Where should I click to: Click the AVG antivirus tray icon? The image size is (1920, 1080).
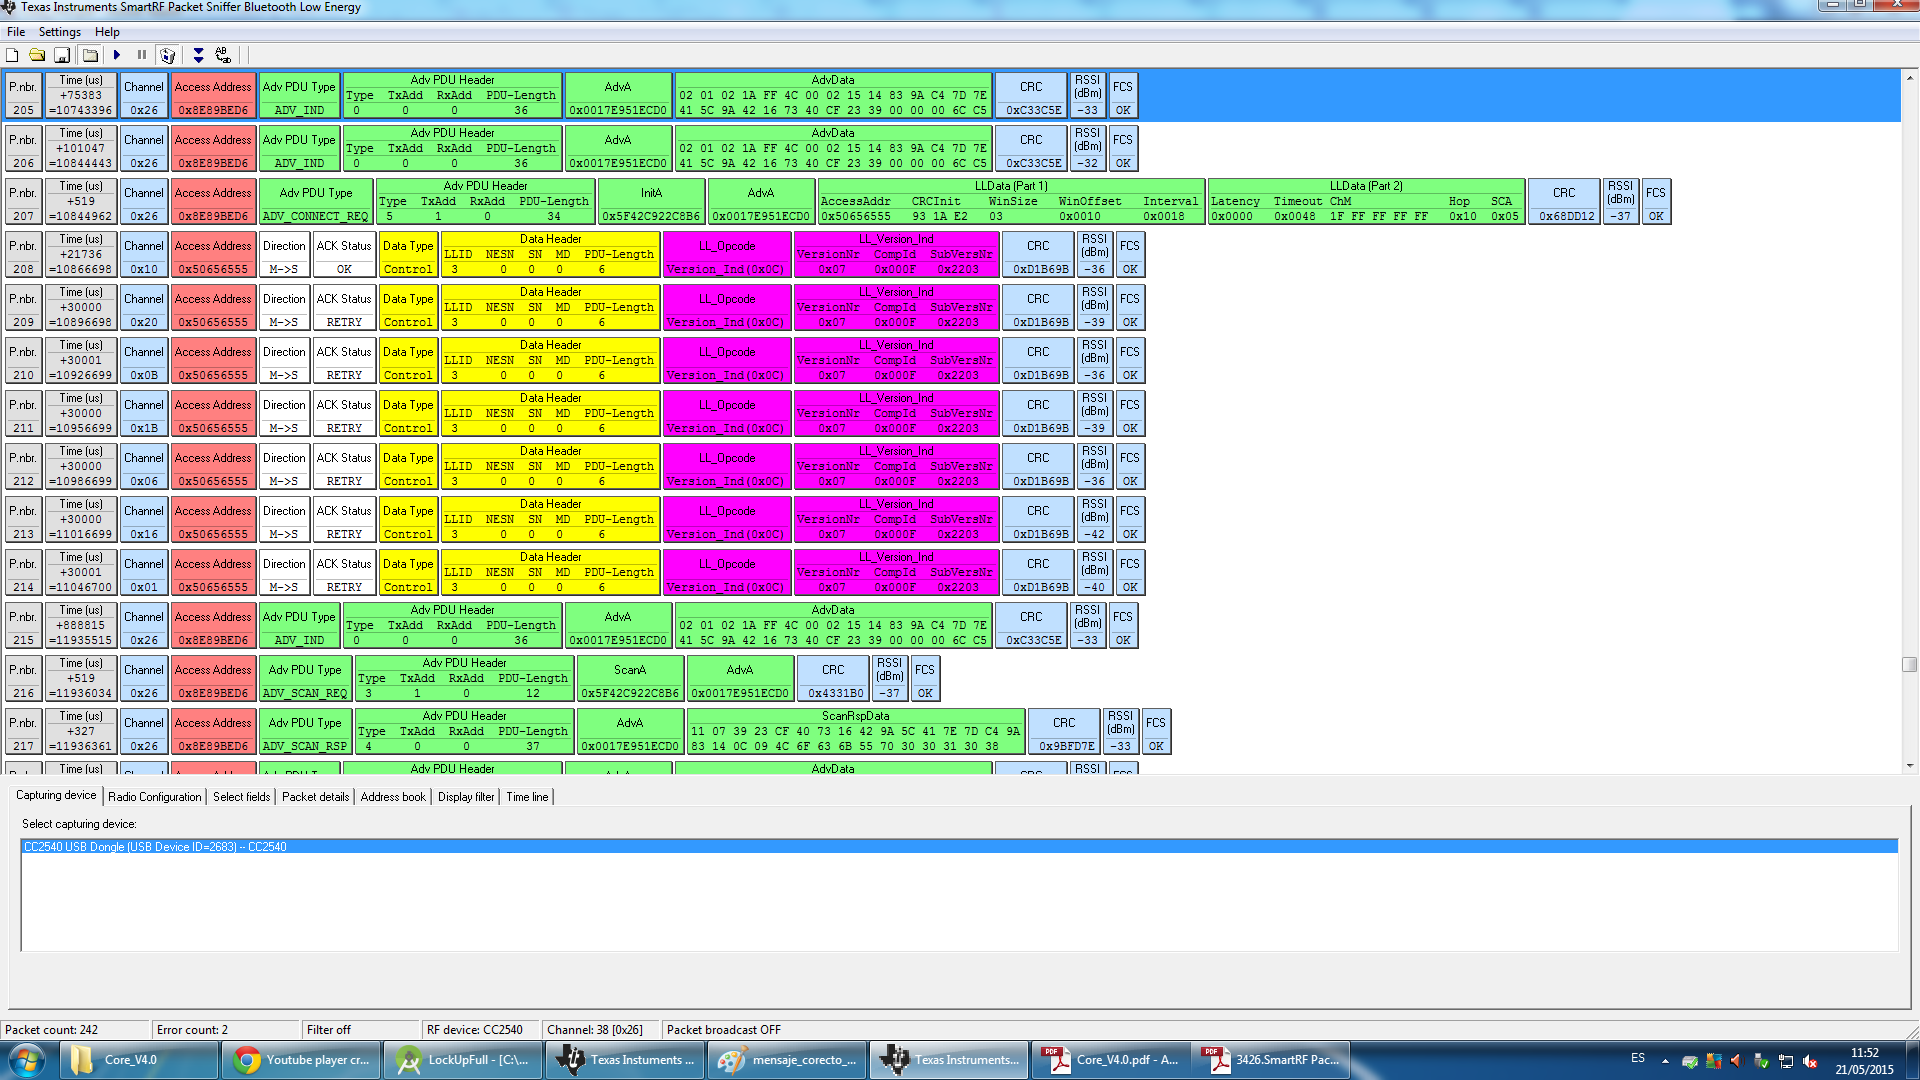(x=1713, y=1061)
